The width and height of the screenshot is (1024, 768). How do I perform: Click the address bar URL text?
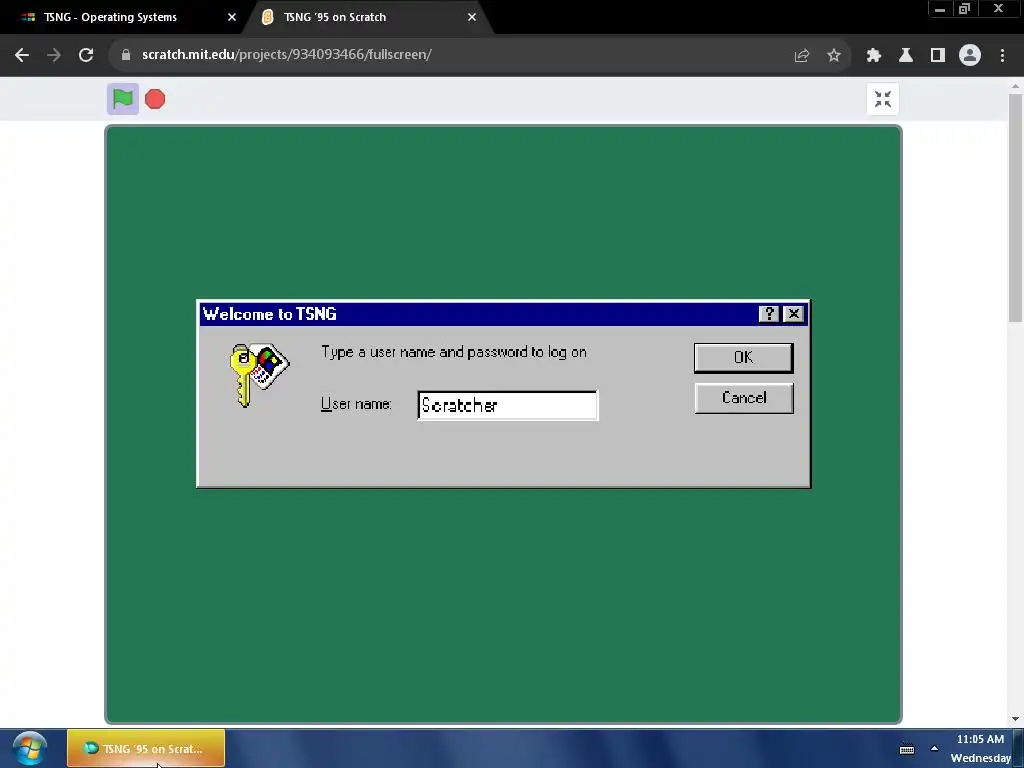point(287,54)
